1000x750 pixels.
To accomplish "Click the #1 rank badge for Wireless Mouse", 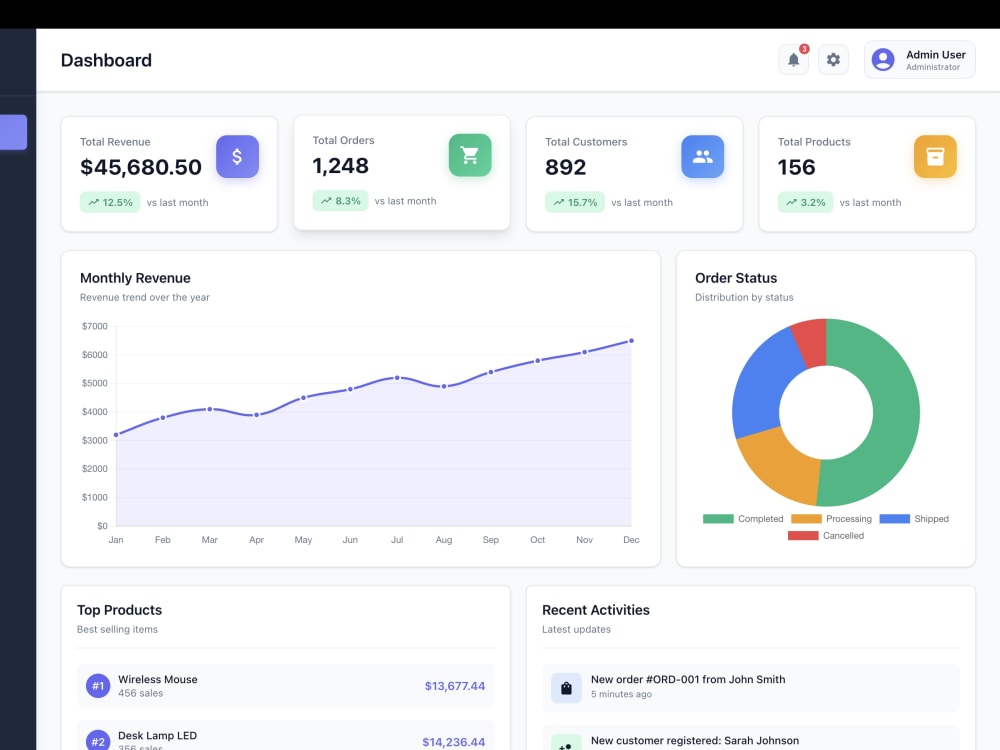I will point(98,686).
